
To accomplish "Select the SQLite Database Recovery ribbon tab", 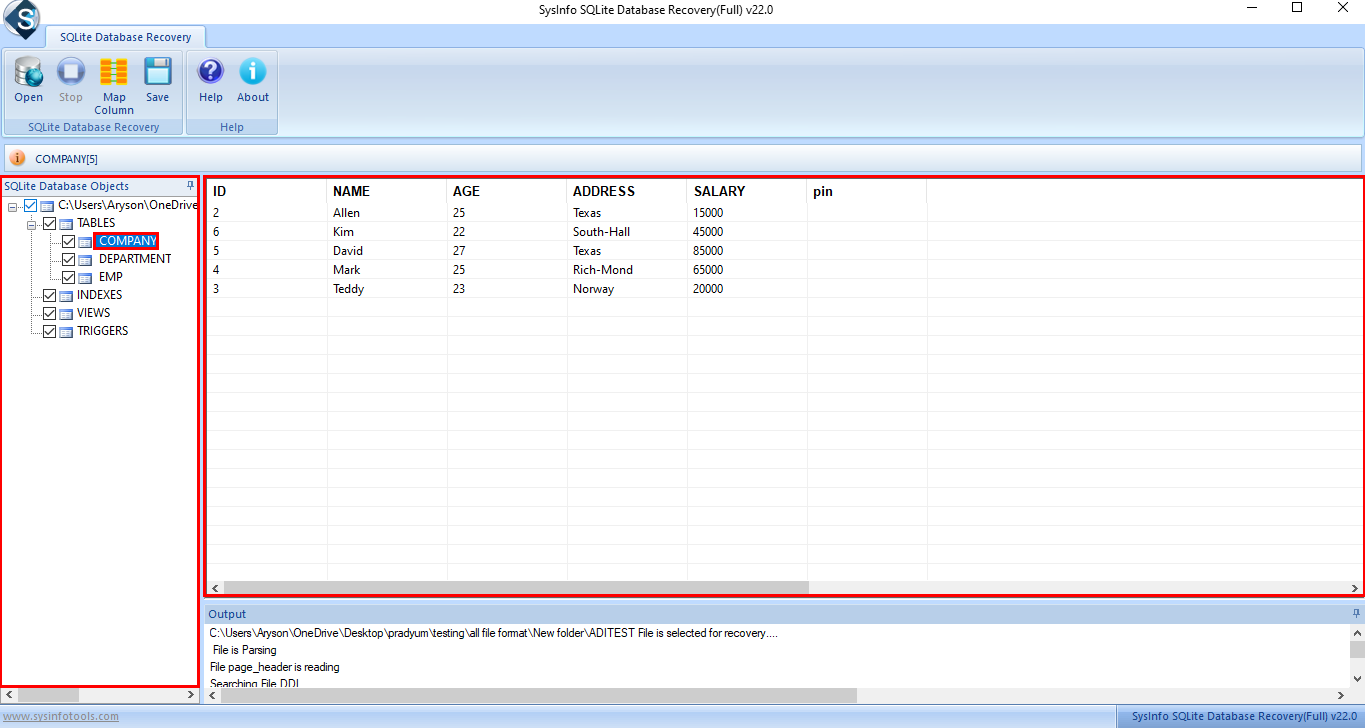I will [125, 37].
